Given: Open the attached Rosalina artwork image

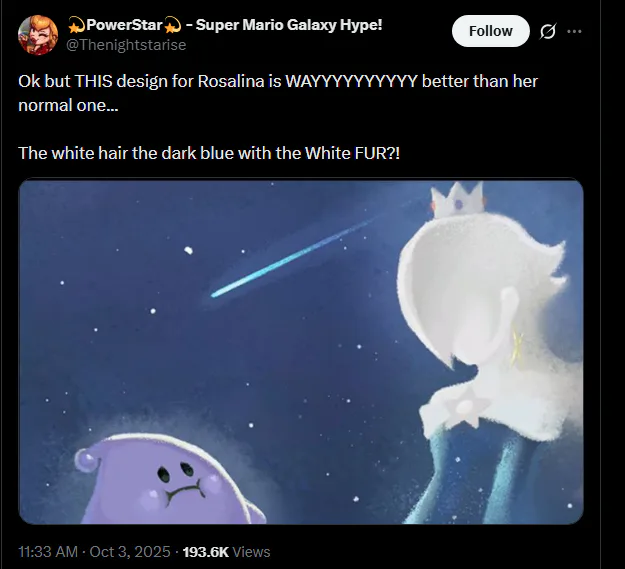Looking at the screenshot, I should point(300,350).
